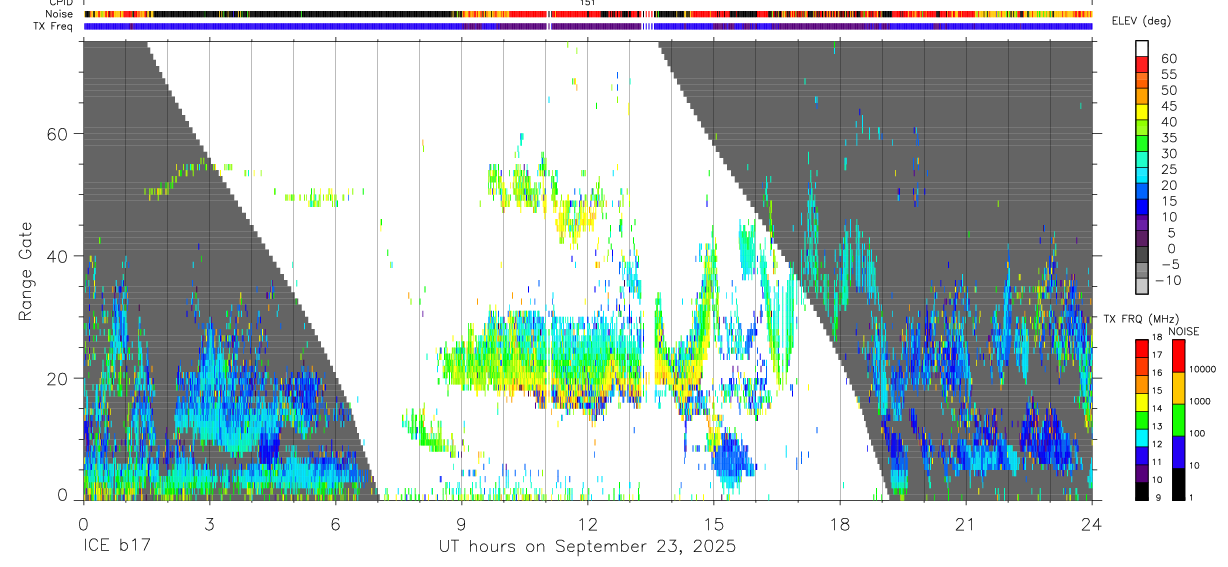Click the x-axis tick label '15'
The image size is (1228, 567).
[x=713, y=524]
